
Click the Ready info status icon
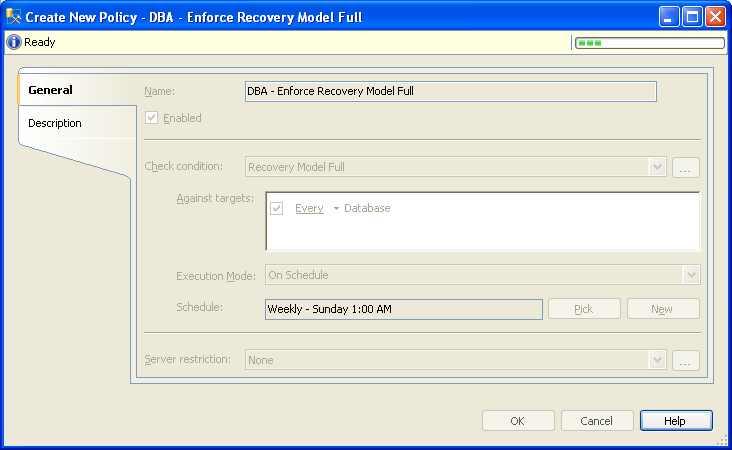(x=14, y=43)
